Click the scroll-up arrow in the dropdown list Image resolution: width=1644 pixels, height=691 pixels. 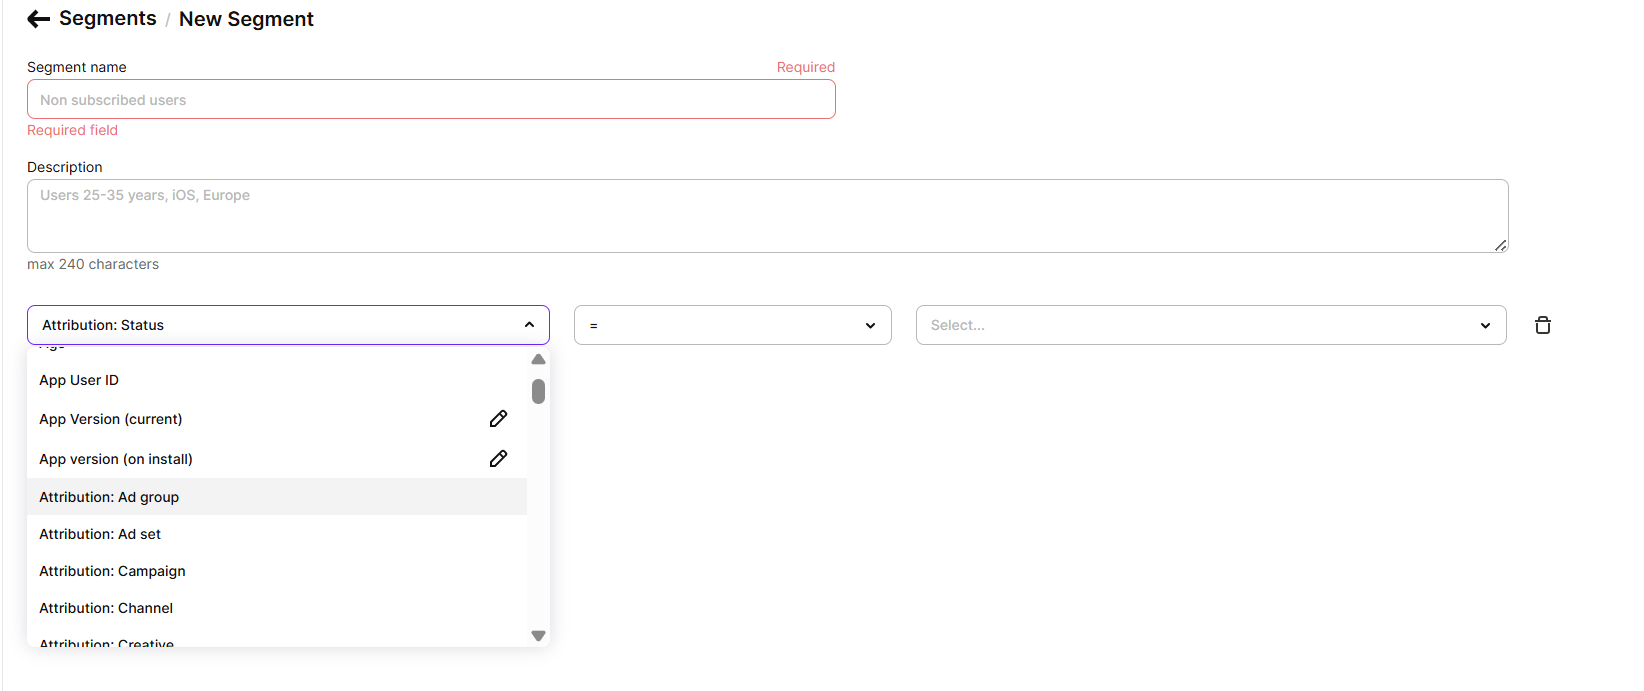pyautogui.click(x=538, y=359)
